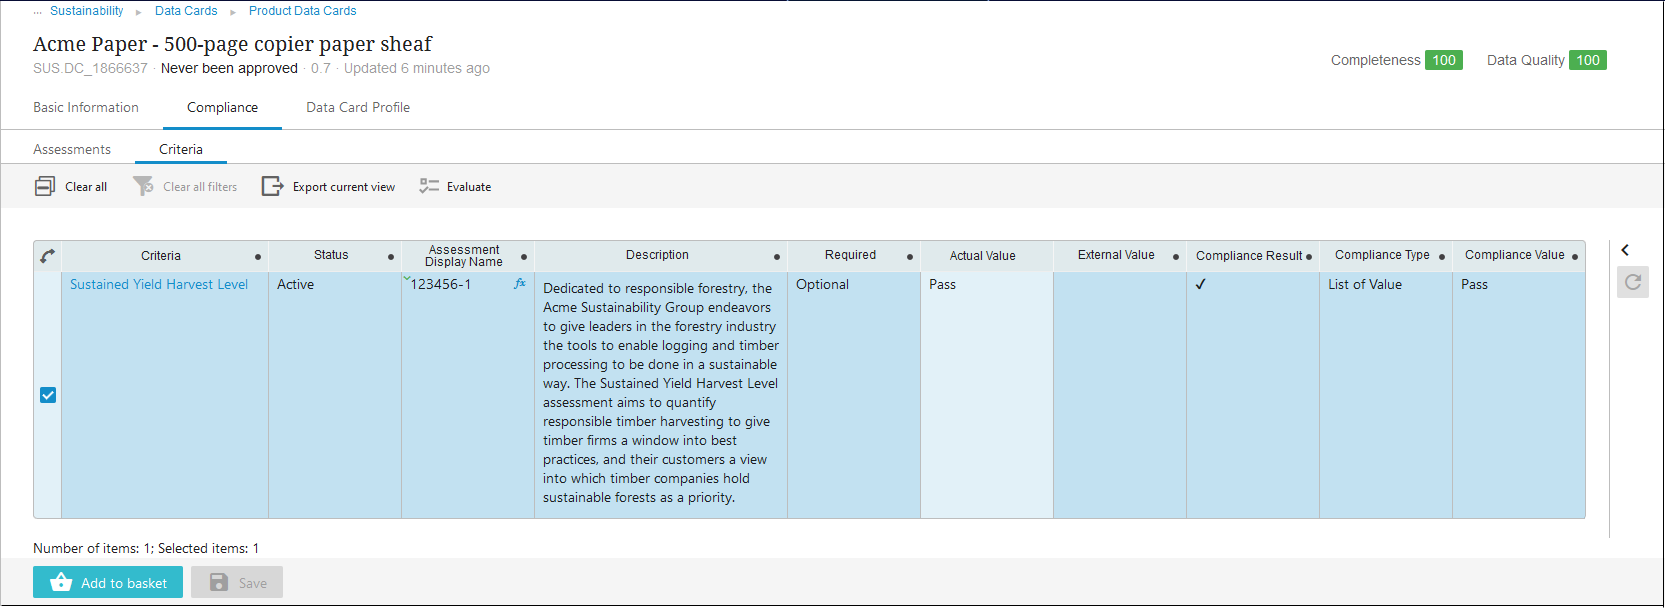Open the Data Card Profile tab

(x=358, y=108)
